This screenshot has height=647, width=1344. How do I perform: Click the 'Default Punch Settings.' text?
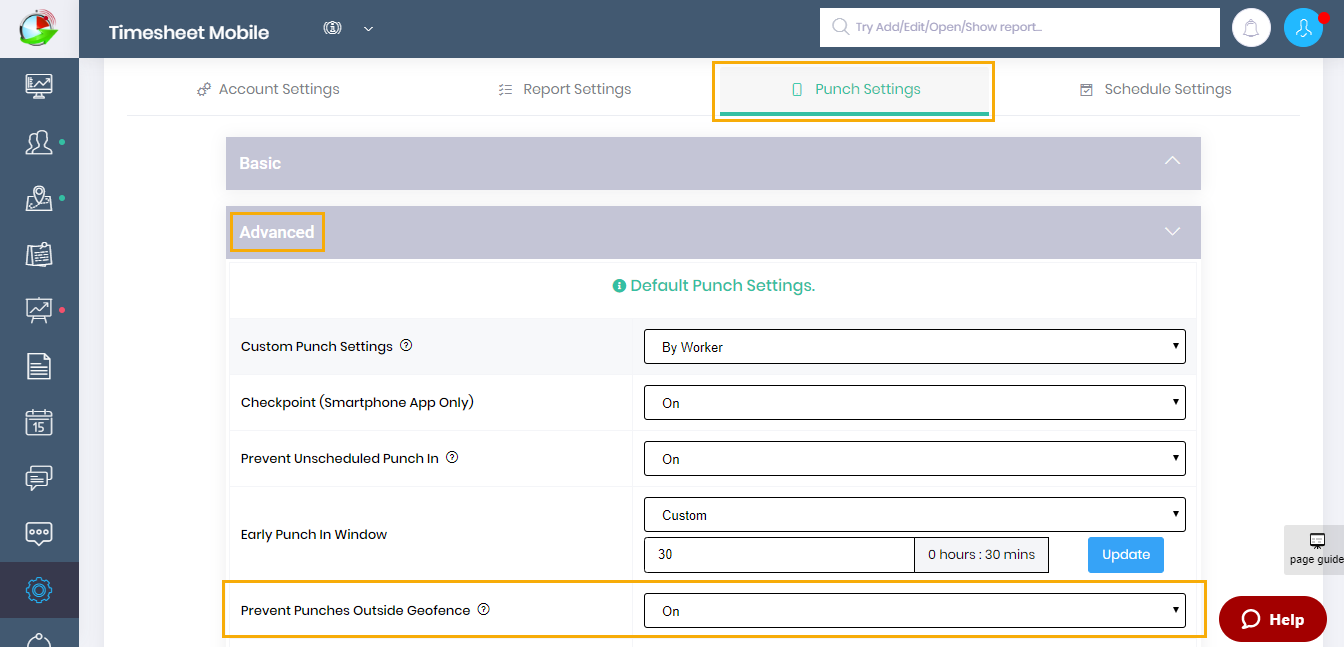tap(723, 286)
